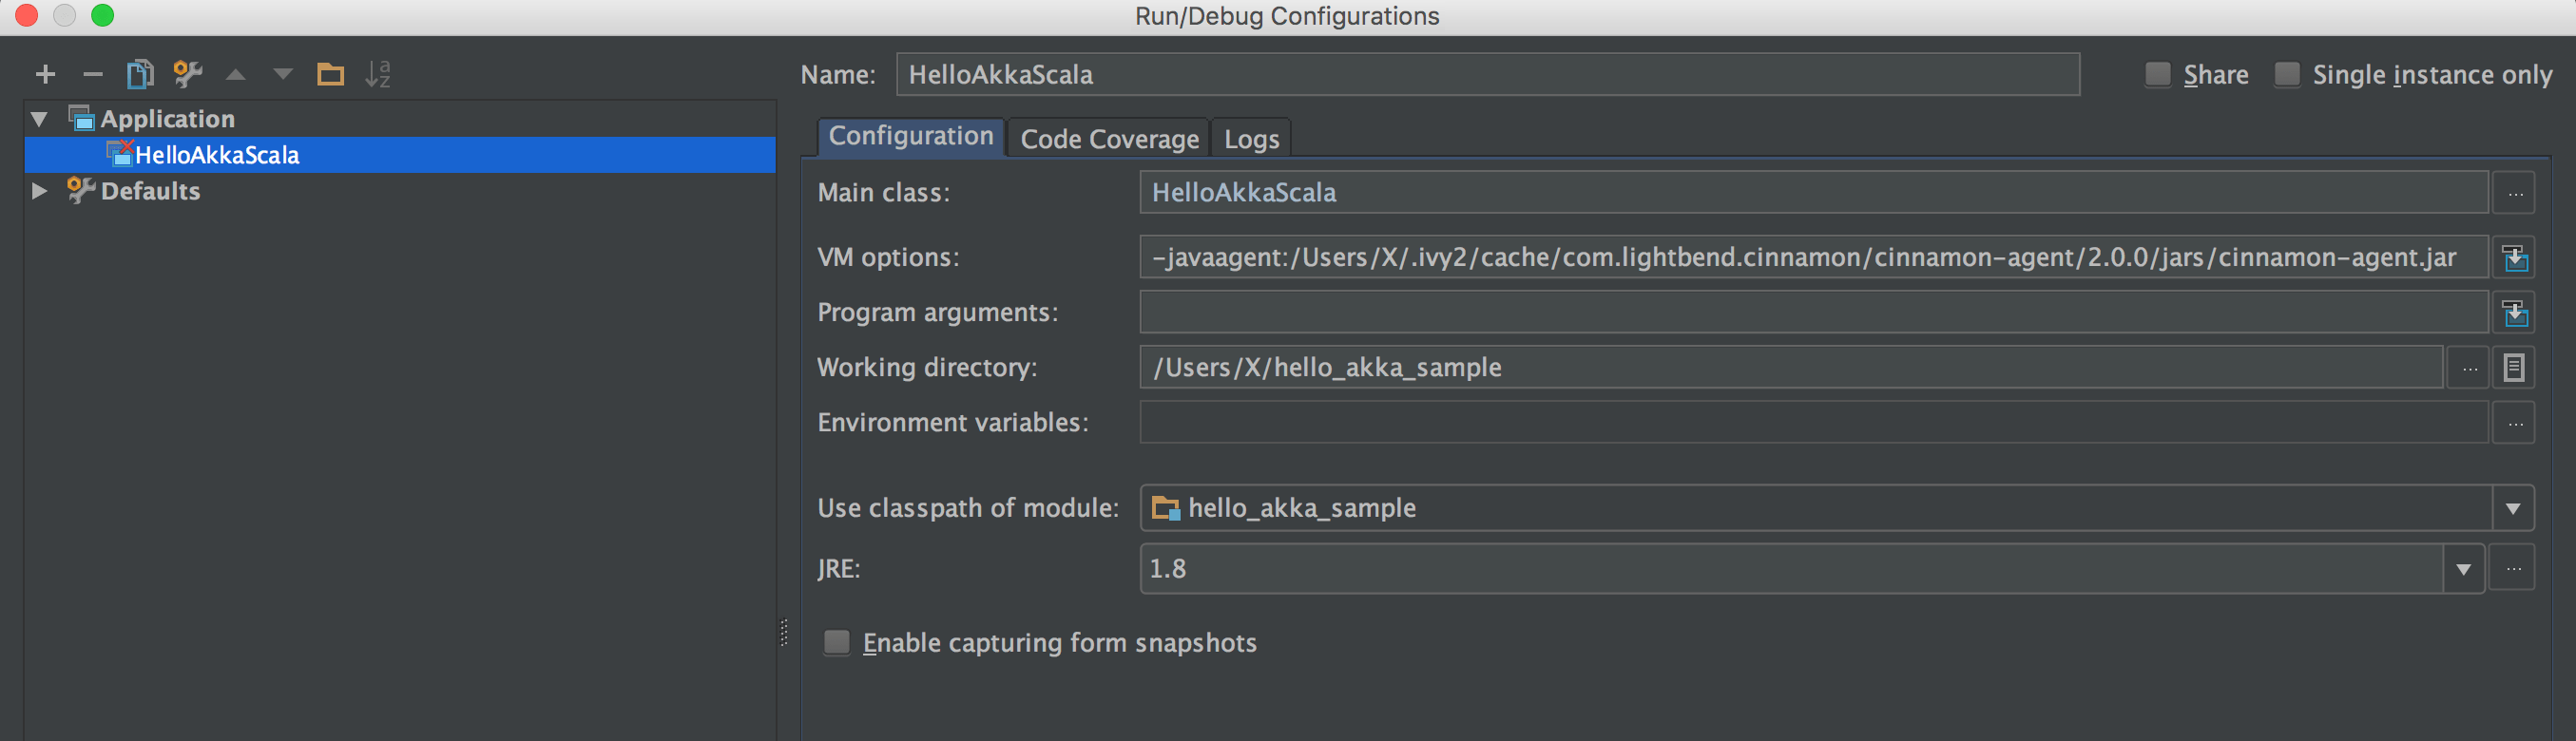Click the panel splitter grip handle
Screen dimensions: 2576x741
pos(784,632)
